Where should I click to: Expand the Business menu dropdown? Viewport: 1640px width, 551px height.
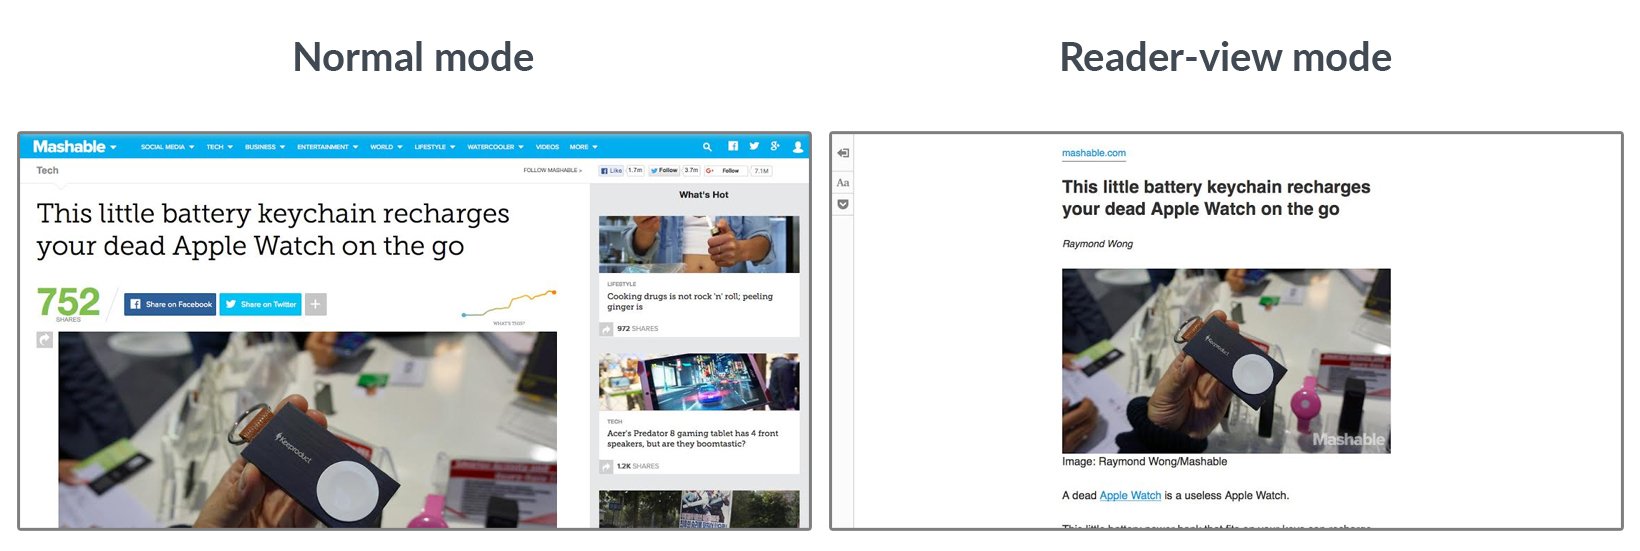point(265,147)
